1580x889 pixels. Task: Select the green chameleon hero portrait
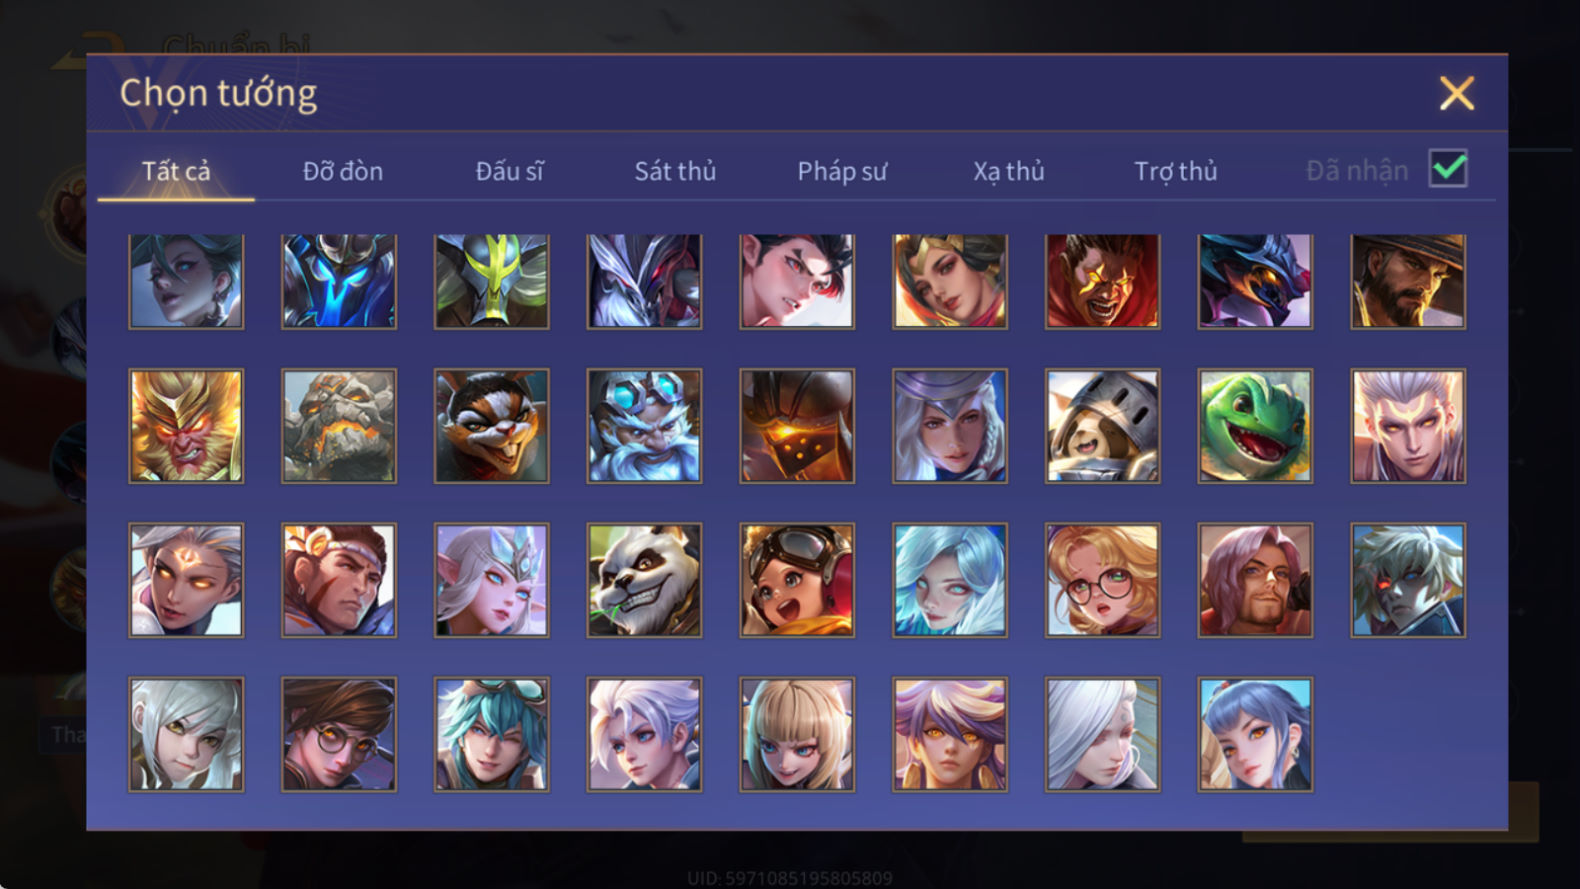1255,426
